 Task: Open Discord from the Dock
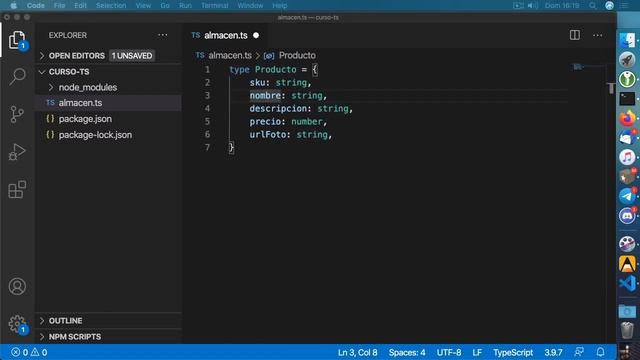pos(627,215)
